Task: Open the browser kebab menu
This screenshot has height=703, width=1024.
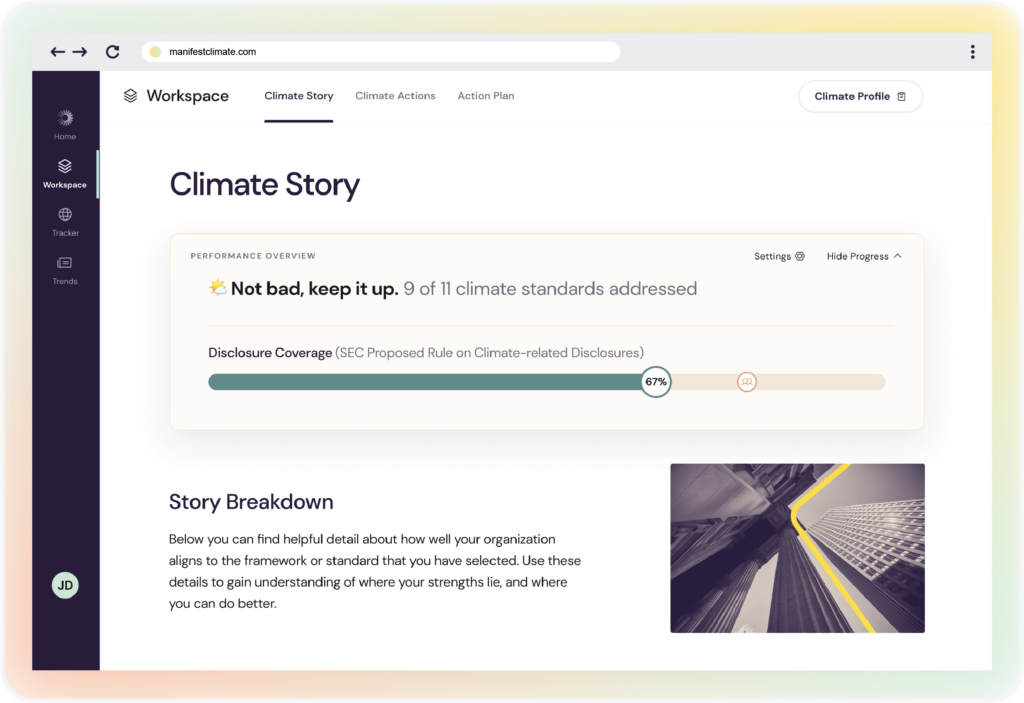Action: [x=972, y=51]
